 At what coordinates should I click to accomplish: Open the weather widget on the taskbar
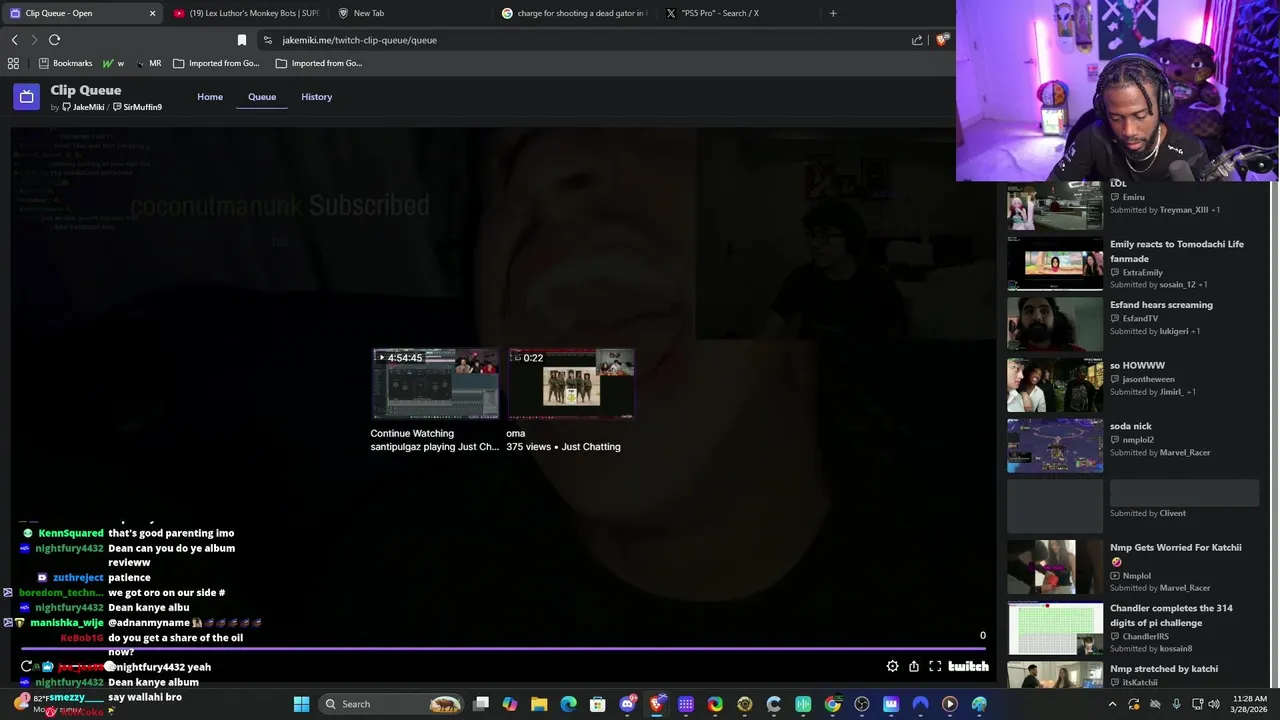[x=50, y=704]
